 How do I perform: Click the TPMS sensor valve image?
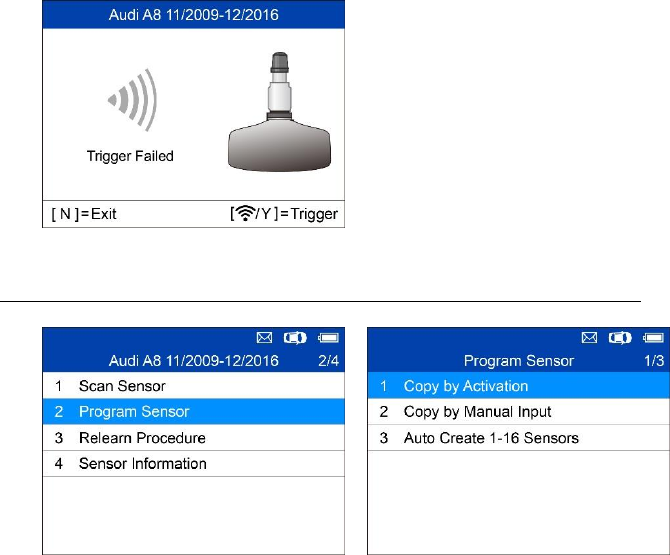pyautogui.click(x=279, y=112)
